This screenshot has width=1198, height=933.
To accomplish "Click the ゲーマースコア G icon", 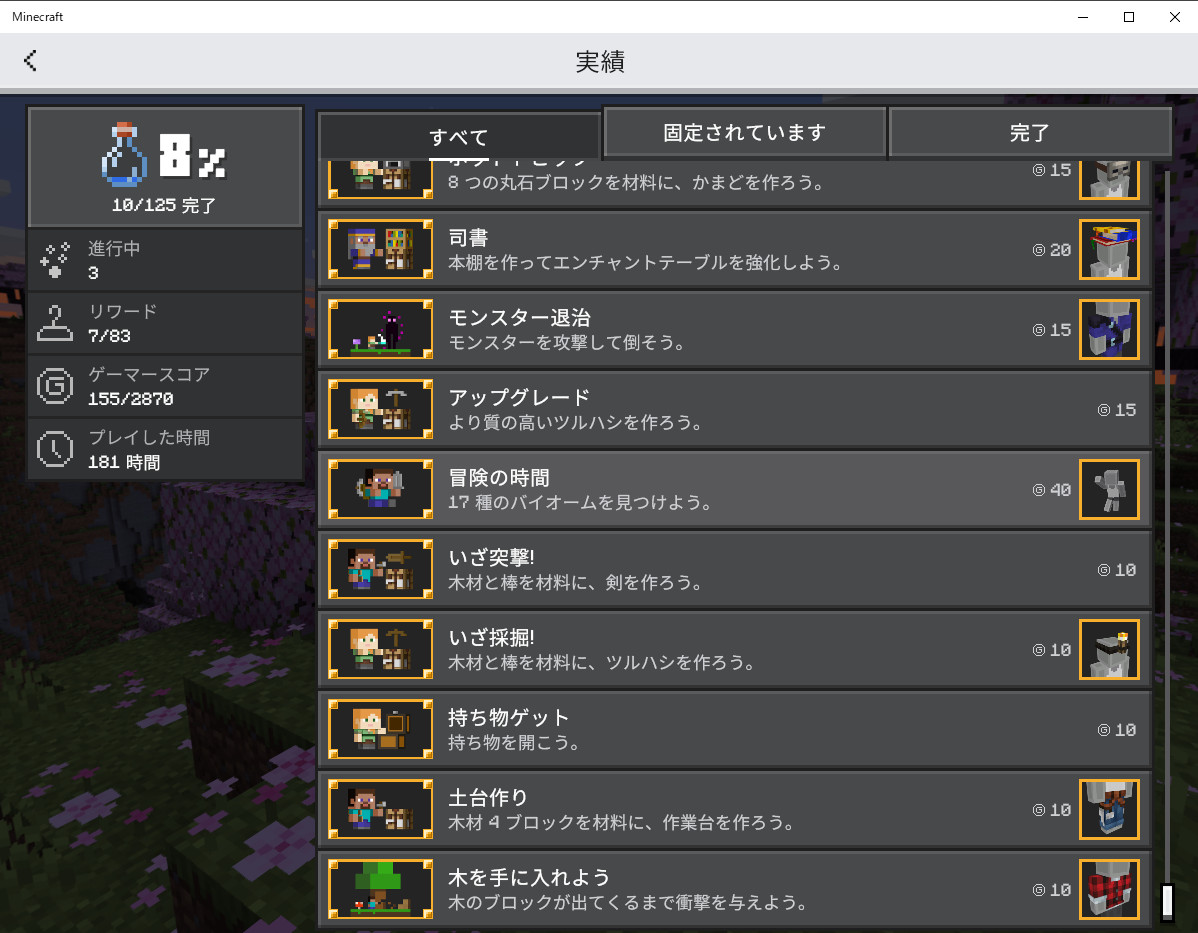I will pos(55,386).
